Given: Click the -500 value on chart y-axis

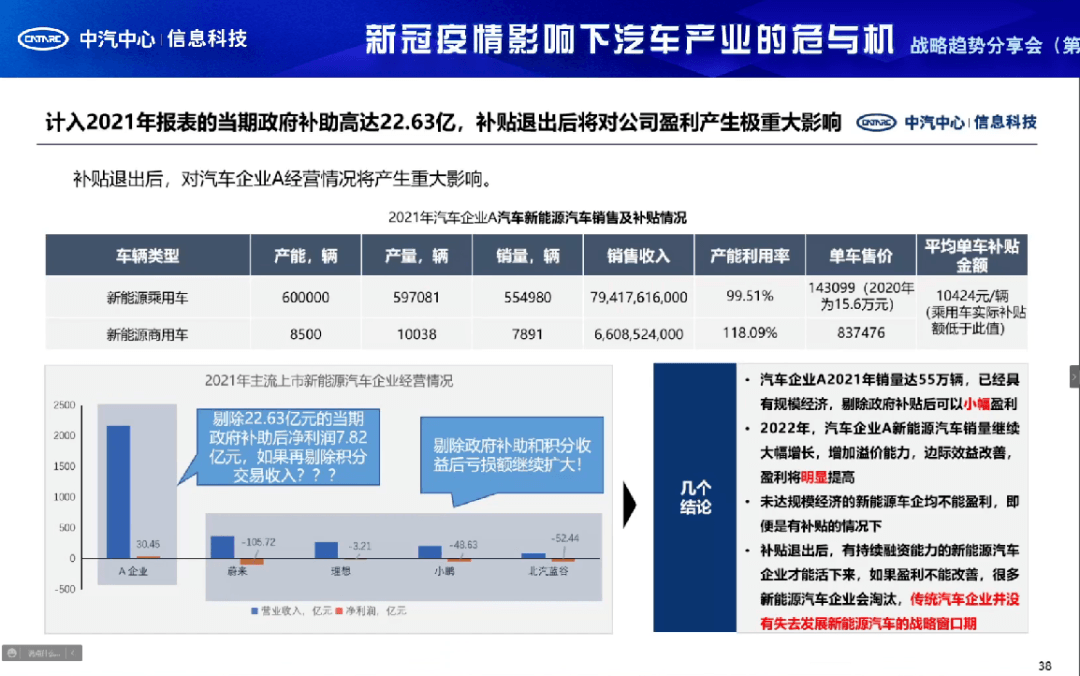Looking at the screenshot, I should (x=64, y=589).
